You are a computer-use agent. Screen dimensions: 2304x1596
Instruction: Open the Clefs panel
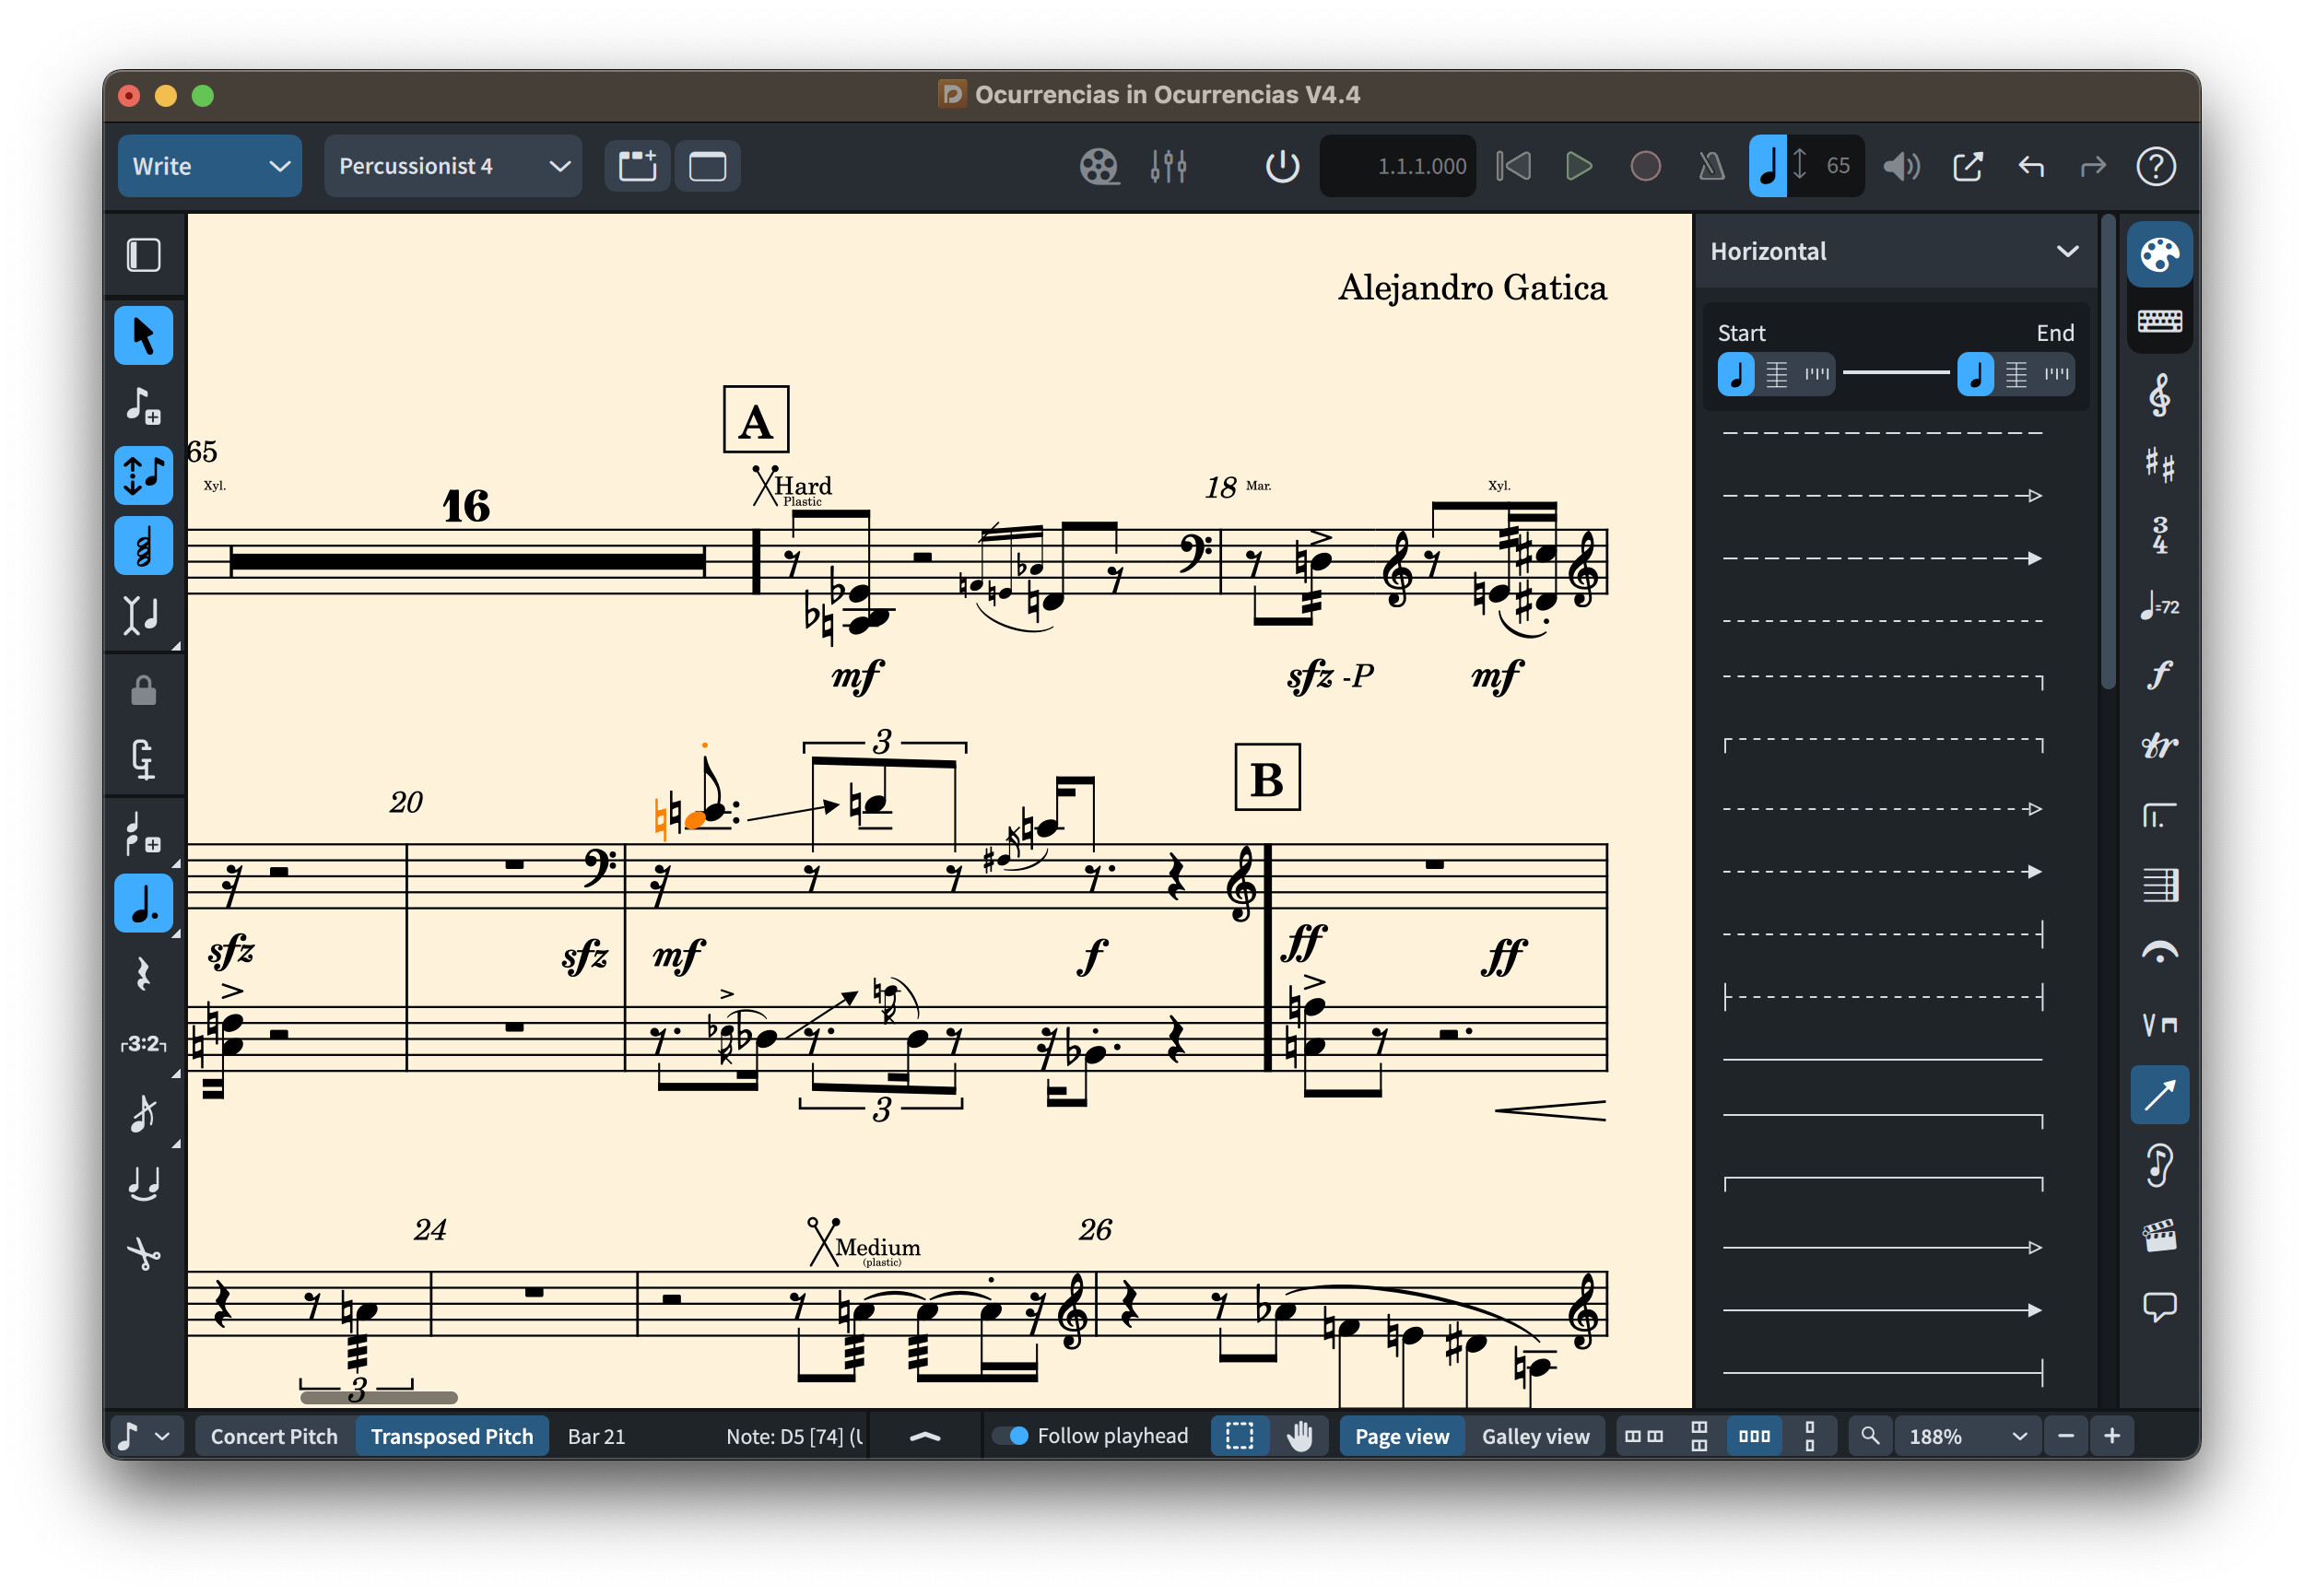(x=2159, y=395)
